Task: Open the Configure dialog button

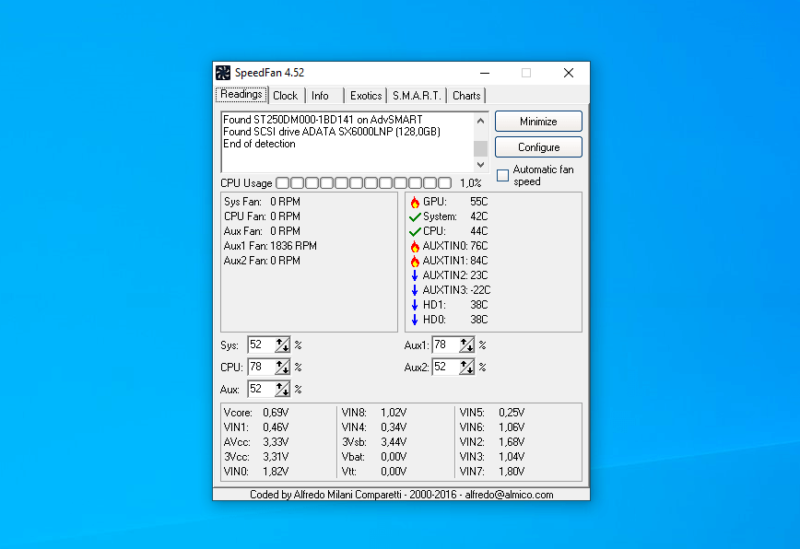Action: click(538, 147)
